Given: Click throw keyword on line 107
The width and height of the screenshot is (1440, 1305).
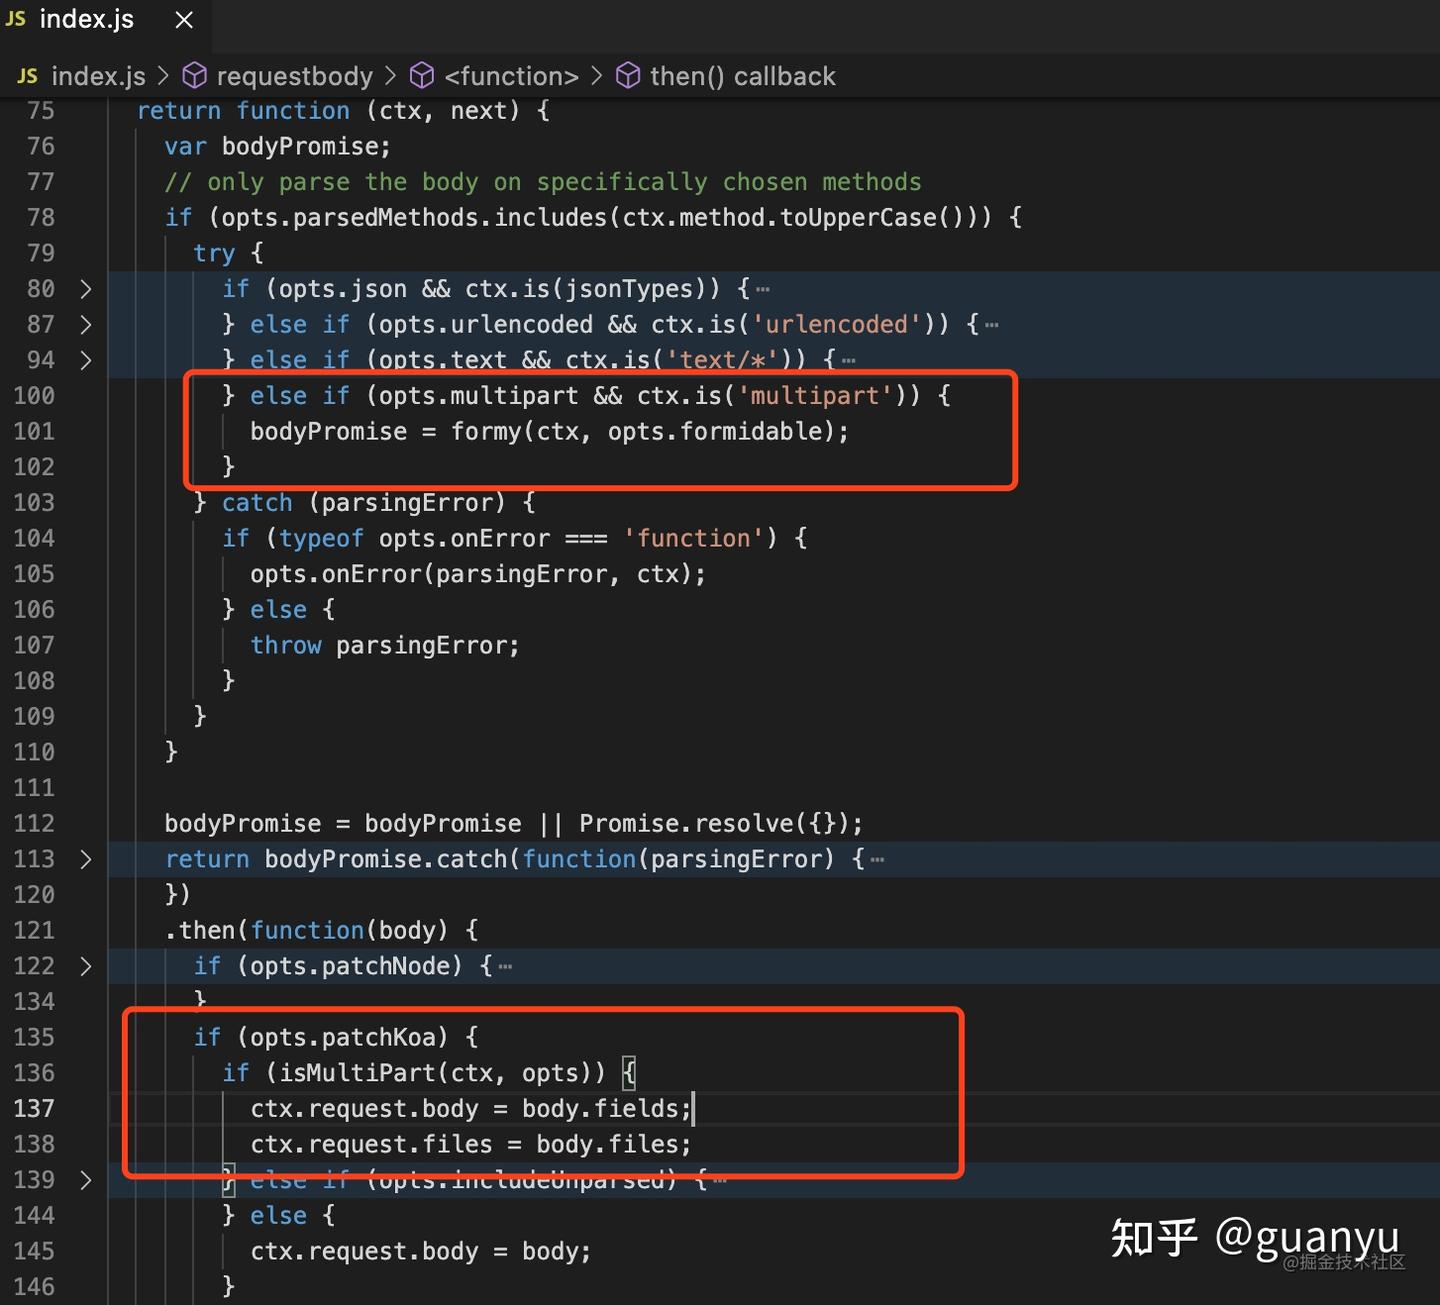Looking at the screenshot, I should click(x=286, y=645).
